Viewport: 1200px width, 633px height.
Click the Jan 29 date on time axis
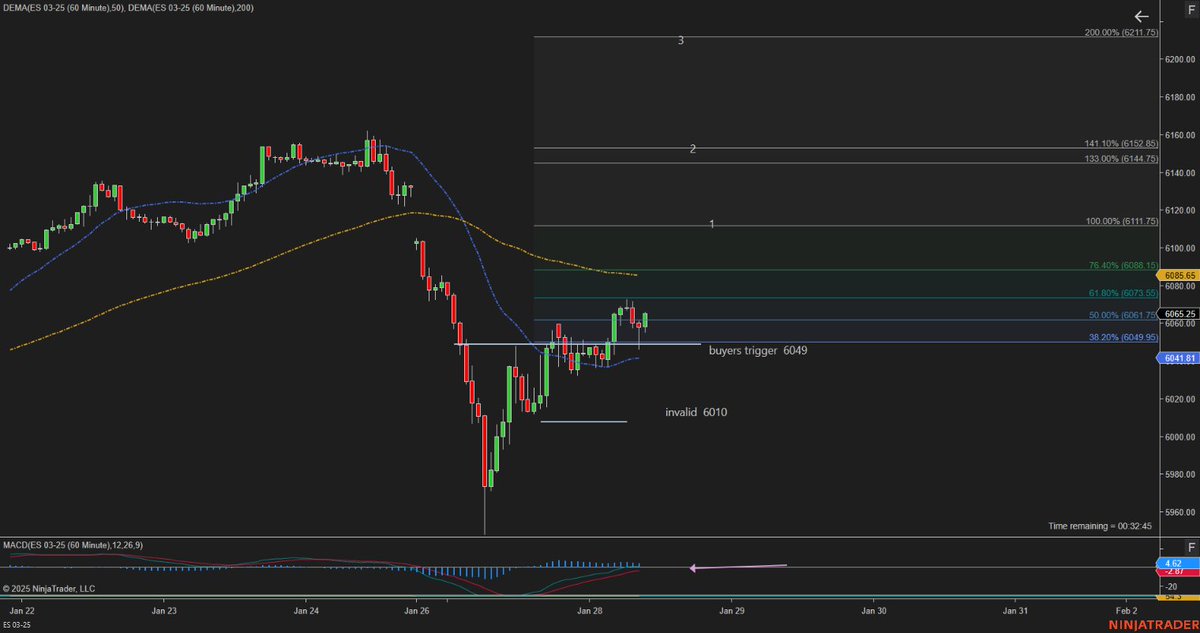[732, 609]
